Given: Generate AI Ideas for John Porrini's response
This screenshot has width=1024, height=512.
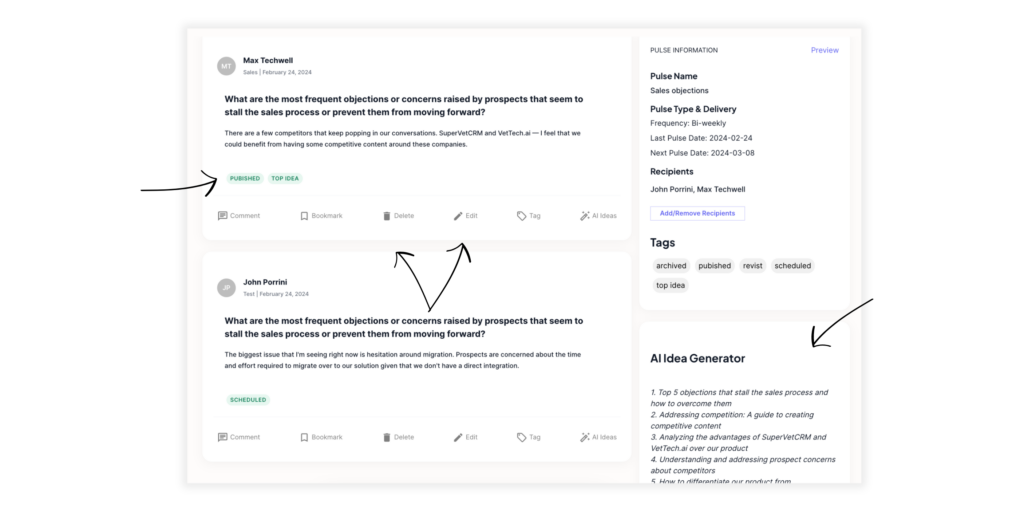Looking at the screenshot, I should (598, 437).
